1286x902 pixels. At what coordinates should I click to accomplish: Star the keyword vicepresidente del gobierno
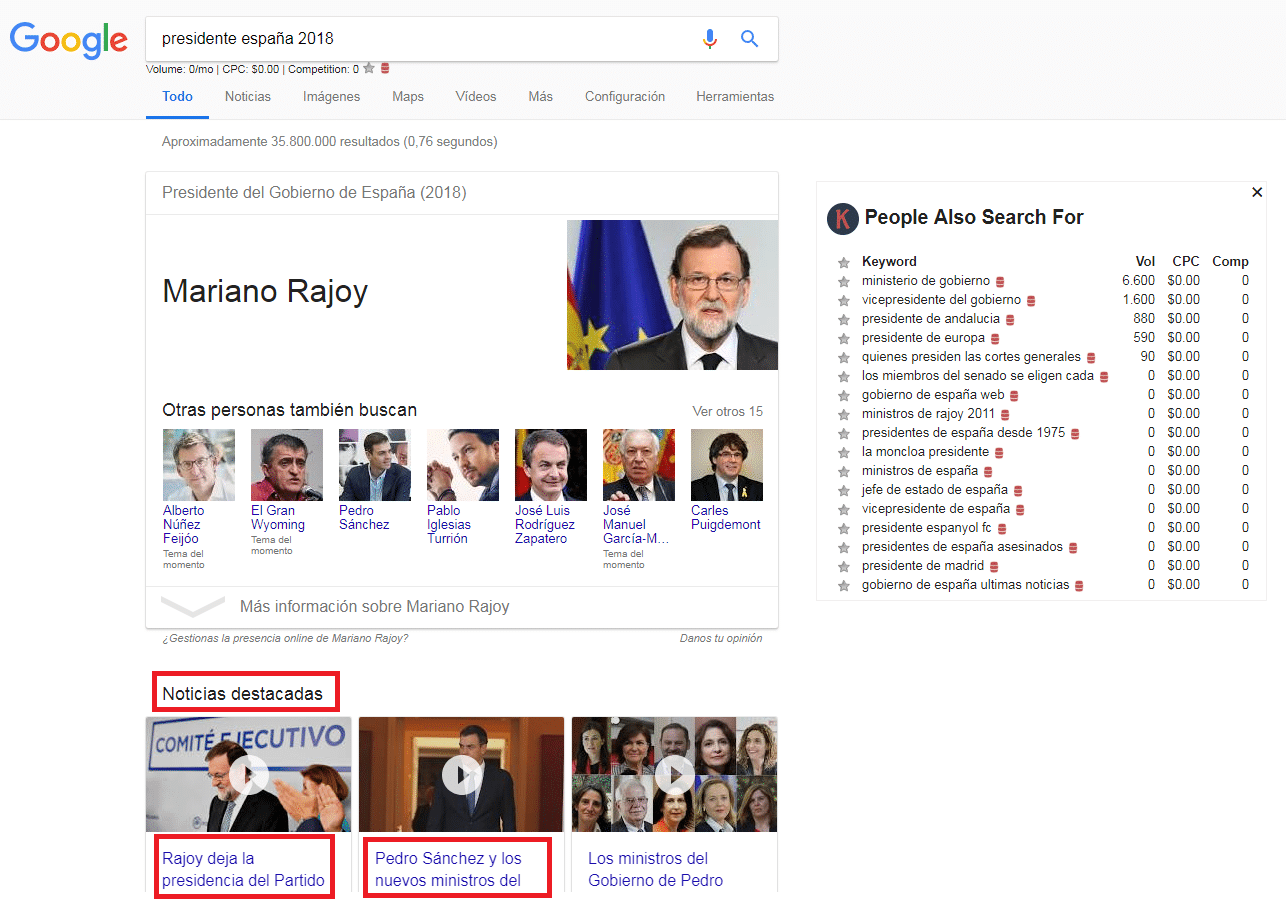click(844, 300)
